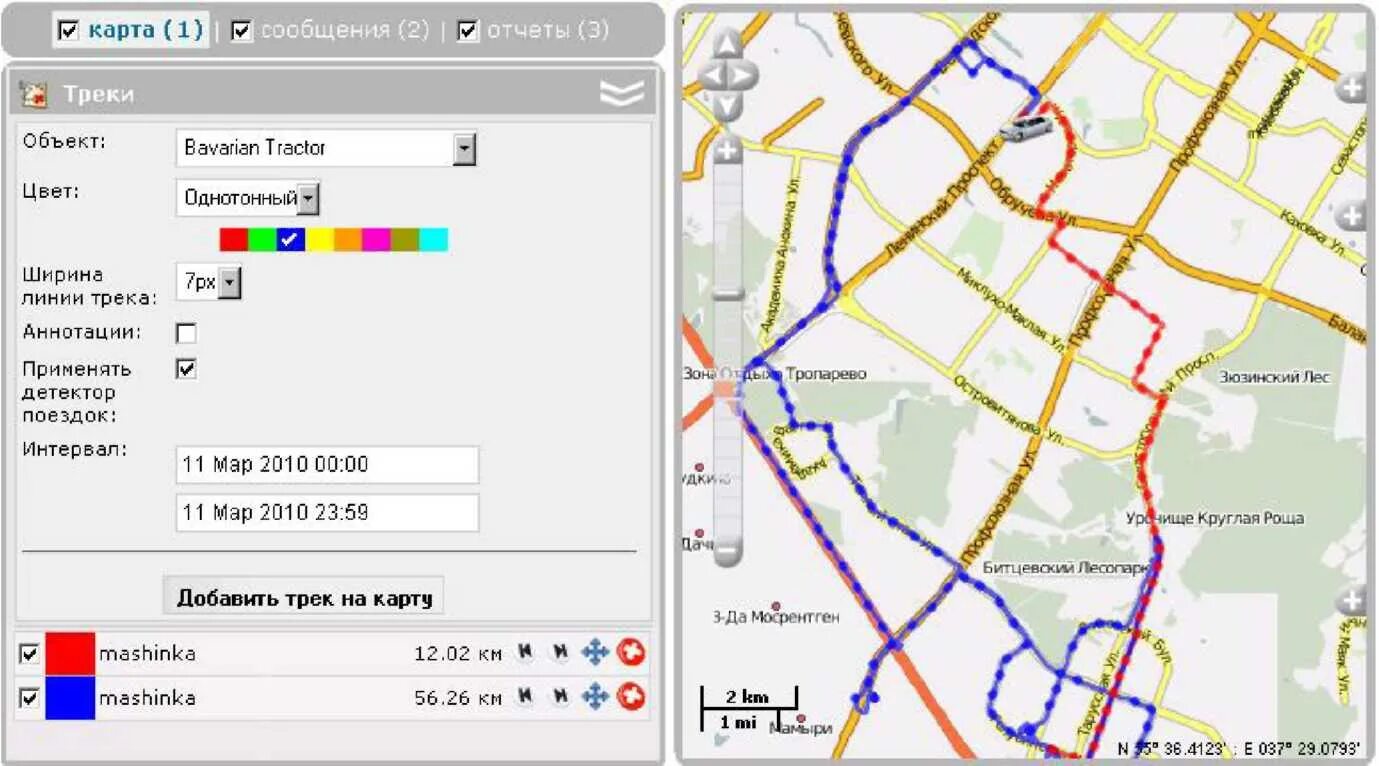This screenshot has width=1379, height=766.
Task: Pick the olive color swatch
Action: pos(405,239)
